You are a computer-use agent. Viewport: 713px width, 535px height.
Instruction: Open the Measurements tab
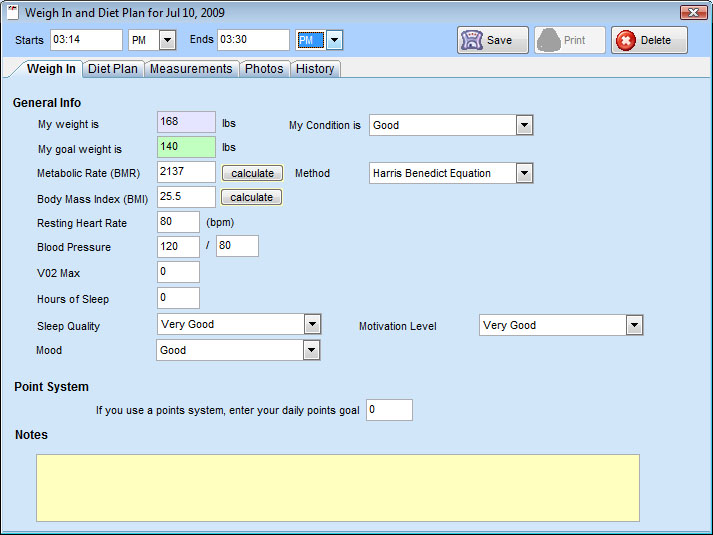pyautogui.click(x=191, y=69)
